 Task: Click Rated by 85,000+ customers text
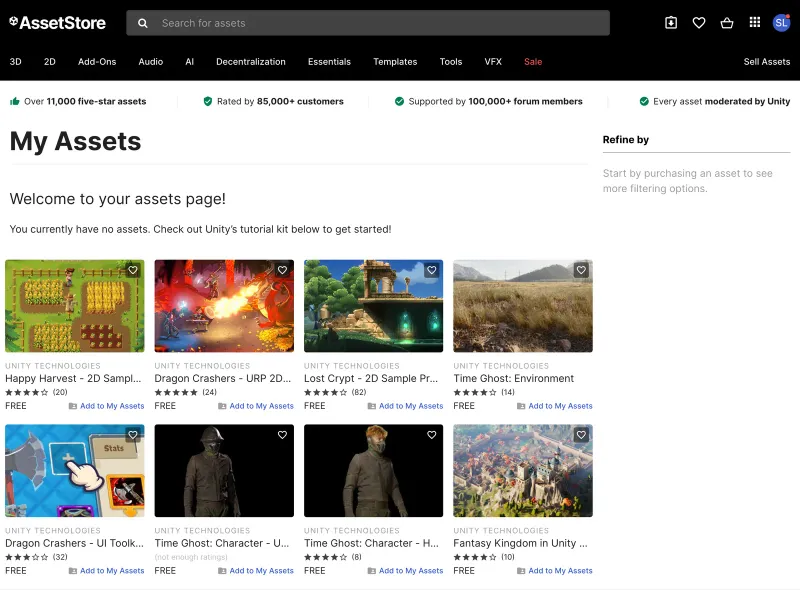(280, 102)
